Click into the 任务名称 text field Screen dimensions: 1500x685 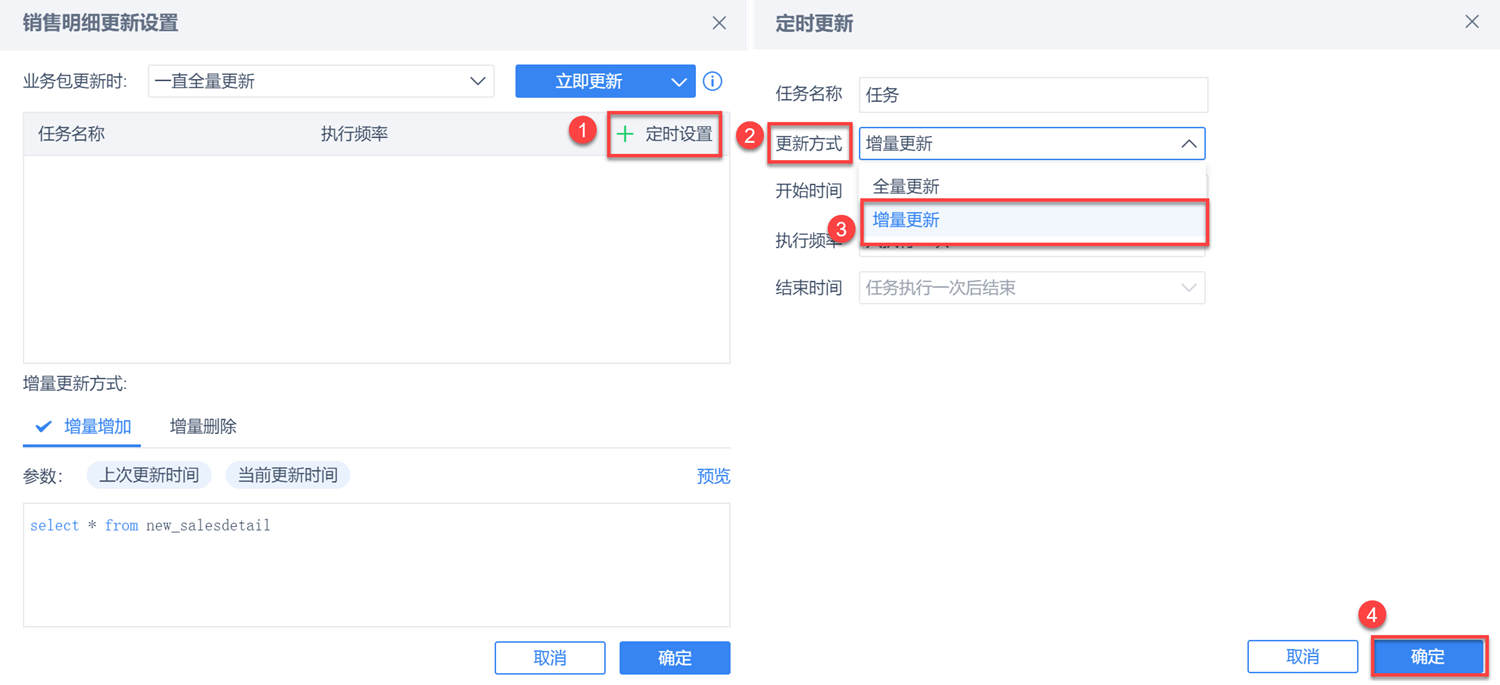pyautogui.click(x=1033, y=95)
